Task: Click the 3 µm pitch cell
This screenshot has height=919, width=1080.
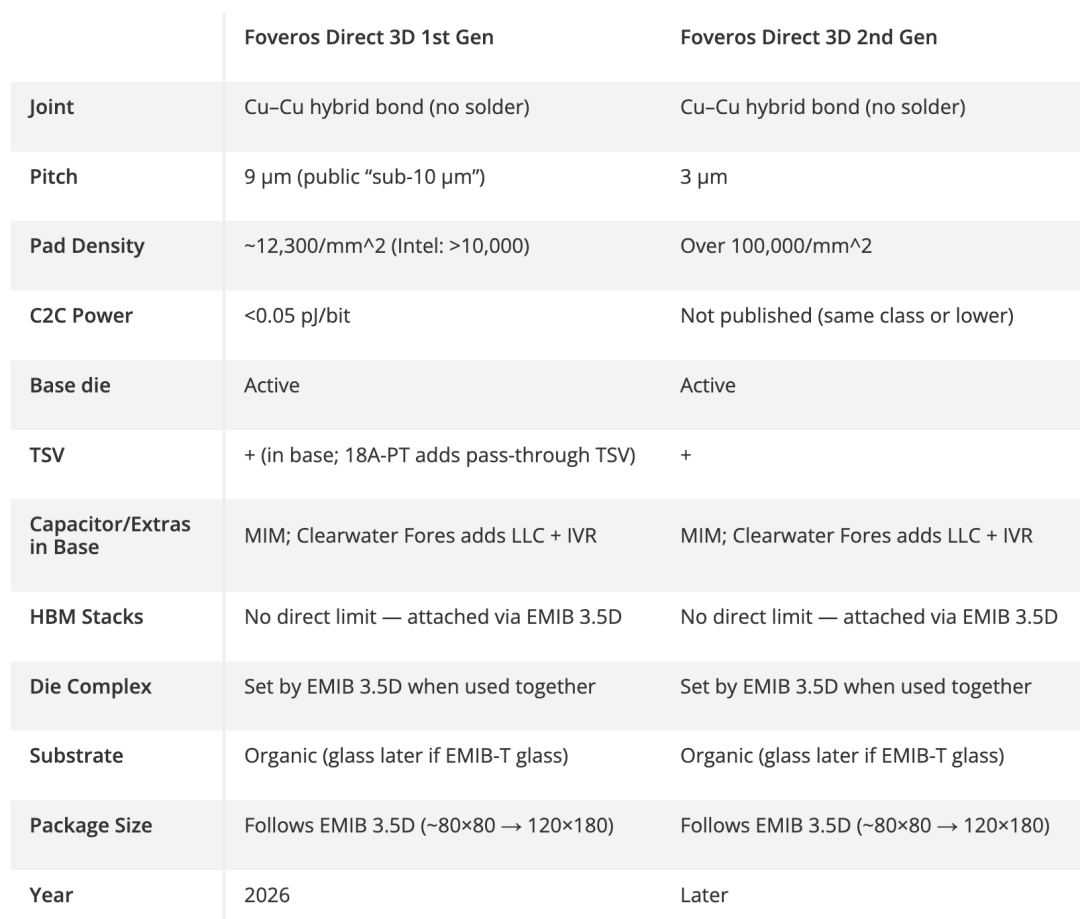Action: pyautogui.click(x=703, y=177)
